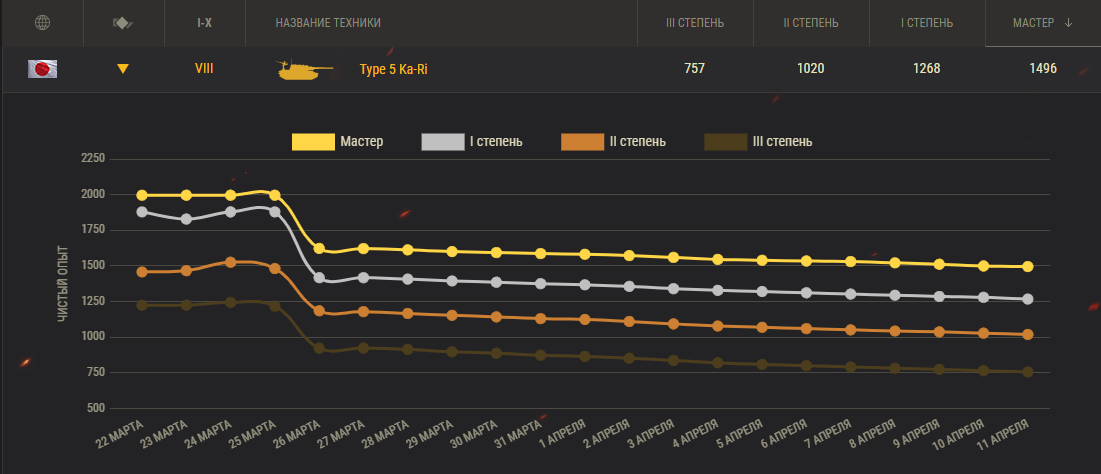
Task: Click III степень data point on 11 апреля
Action: pos(1027,372)
